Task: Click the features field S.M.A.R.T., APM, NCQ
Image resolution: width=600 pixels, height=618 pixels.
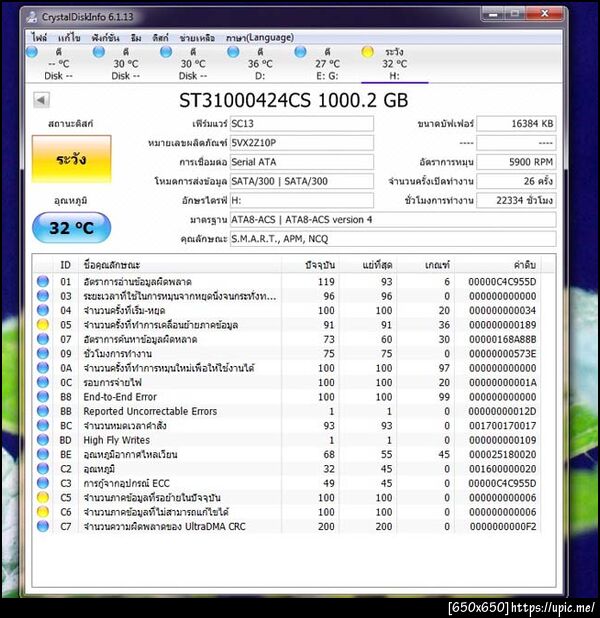Action: pos(393,239)
